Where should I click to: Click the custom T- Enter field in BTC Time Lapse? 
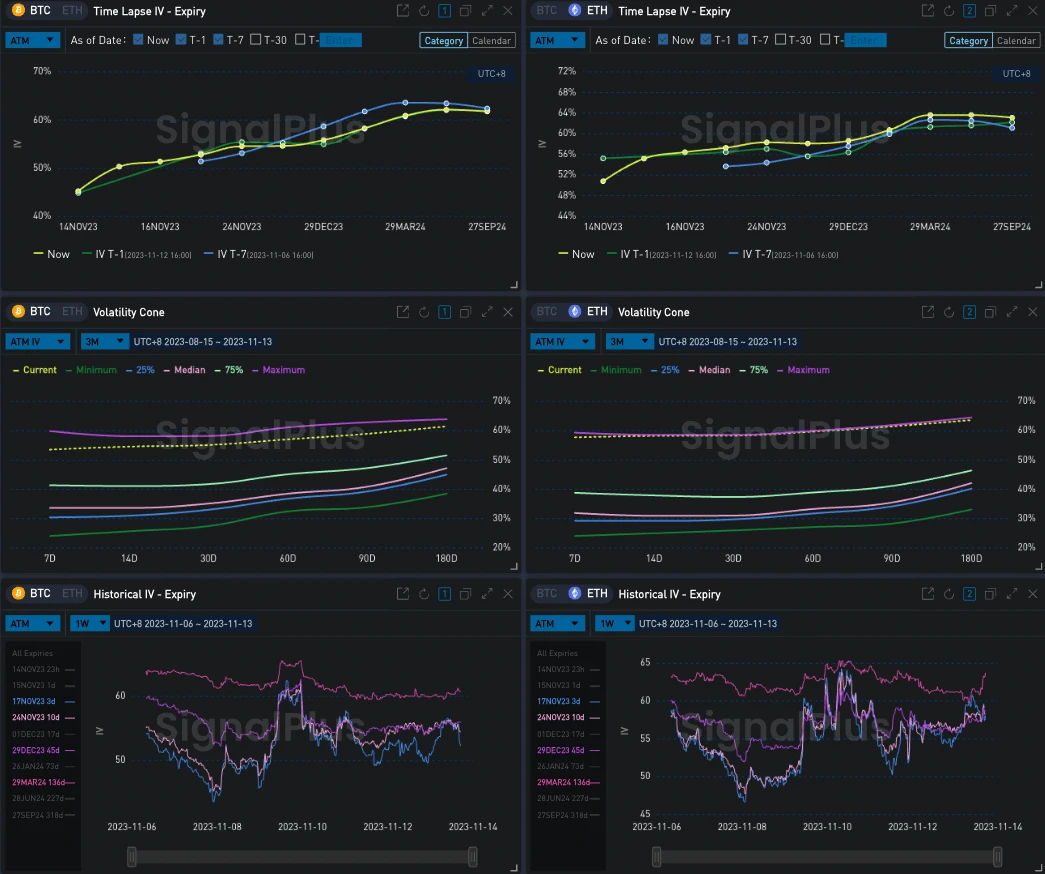point(340,40)
